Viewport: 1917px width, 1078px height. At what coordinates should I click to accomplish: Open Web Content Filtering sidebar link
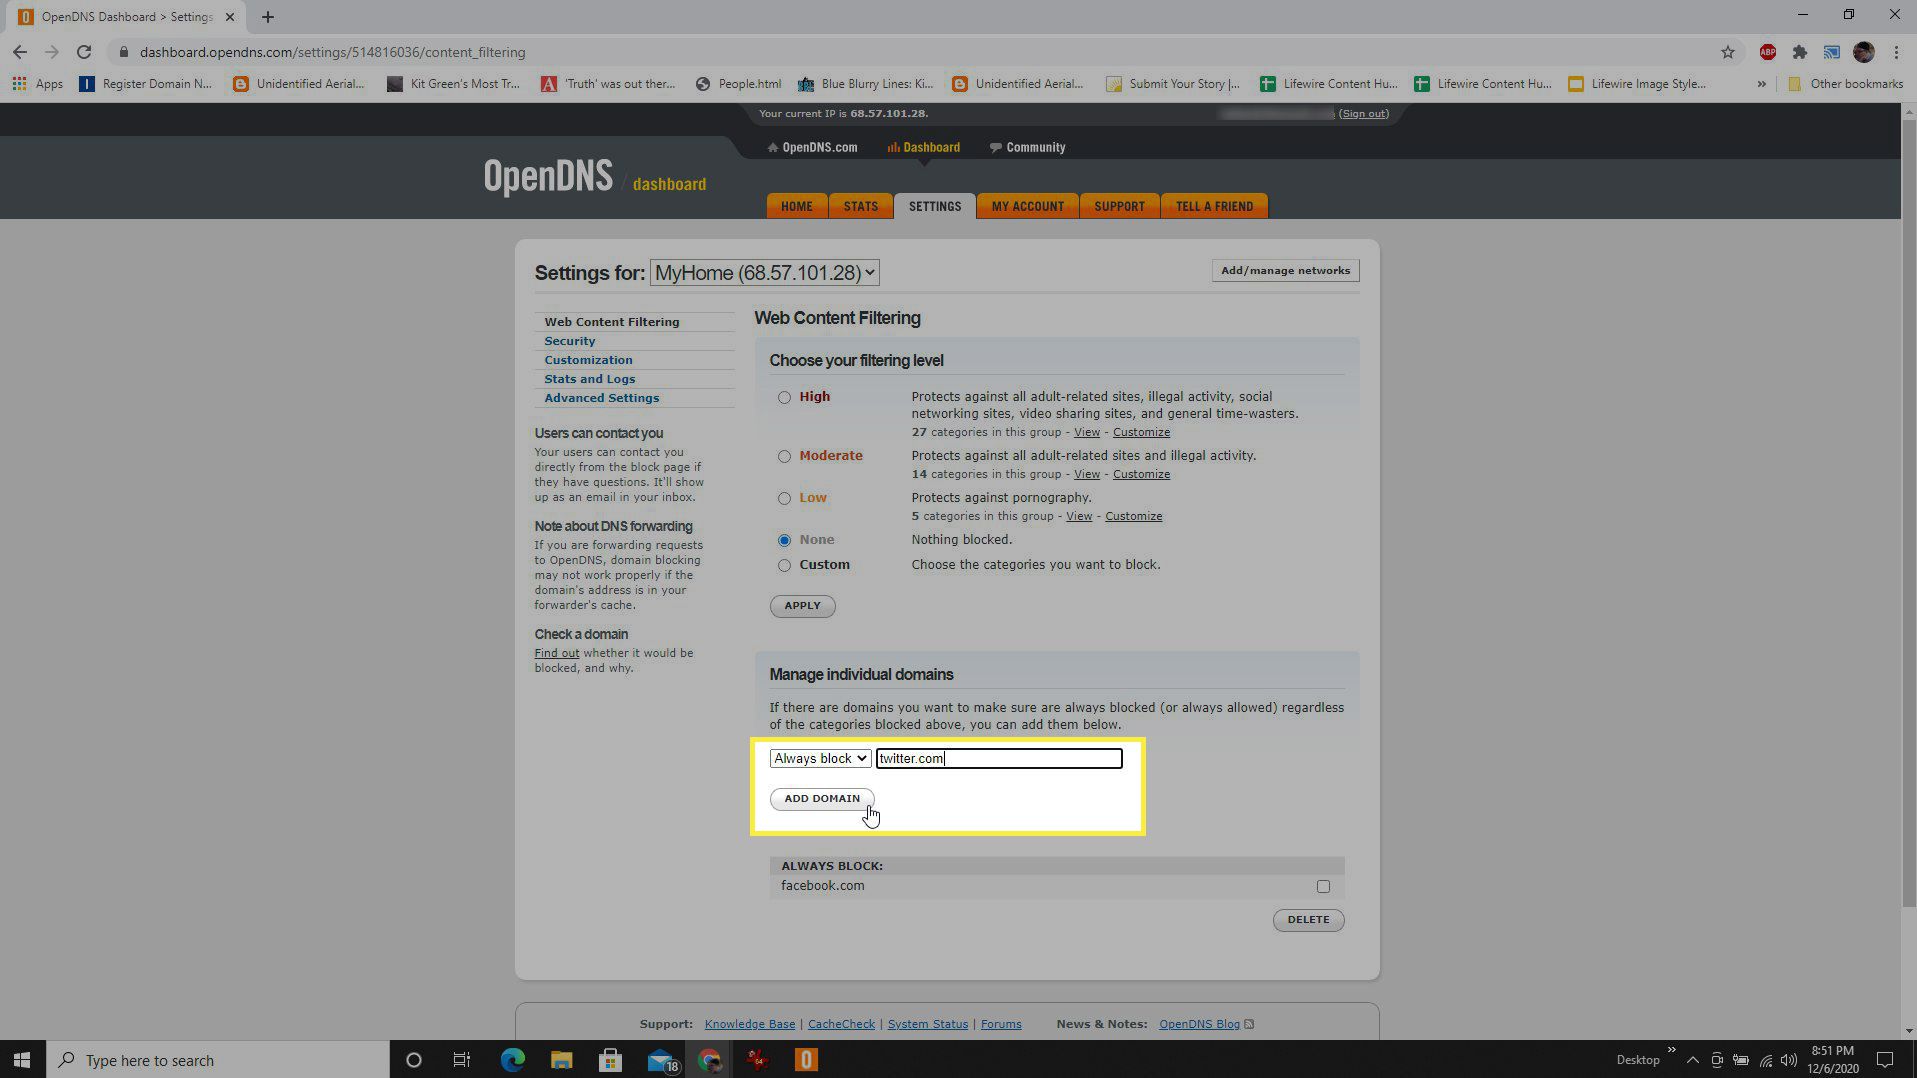(x=612, y=322)
